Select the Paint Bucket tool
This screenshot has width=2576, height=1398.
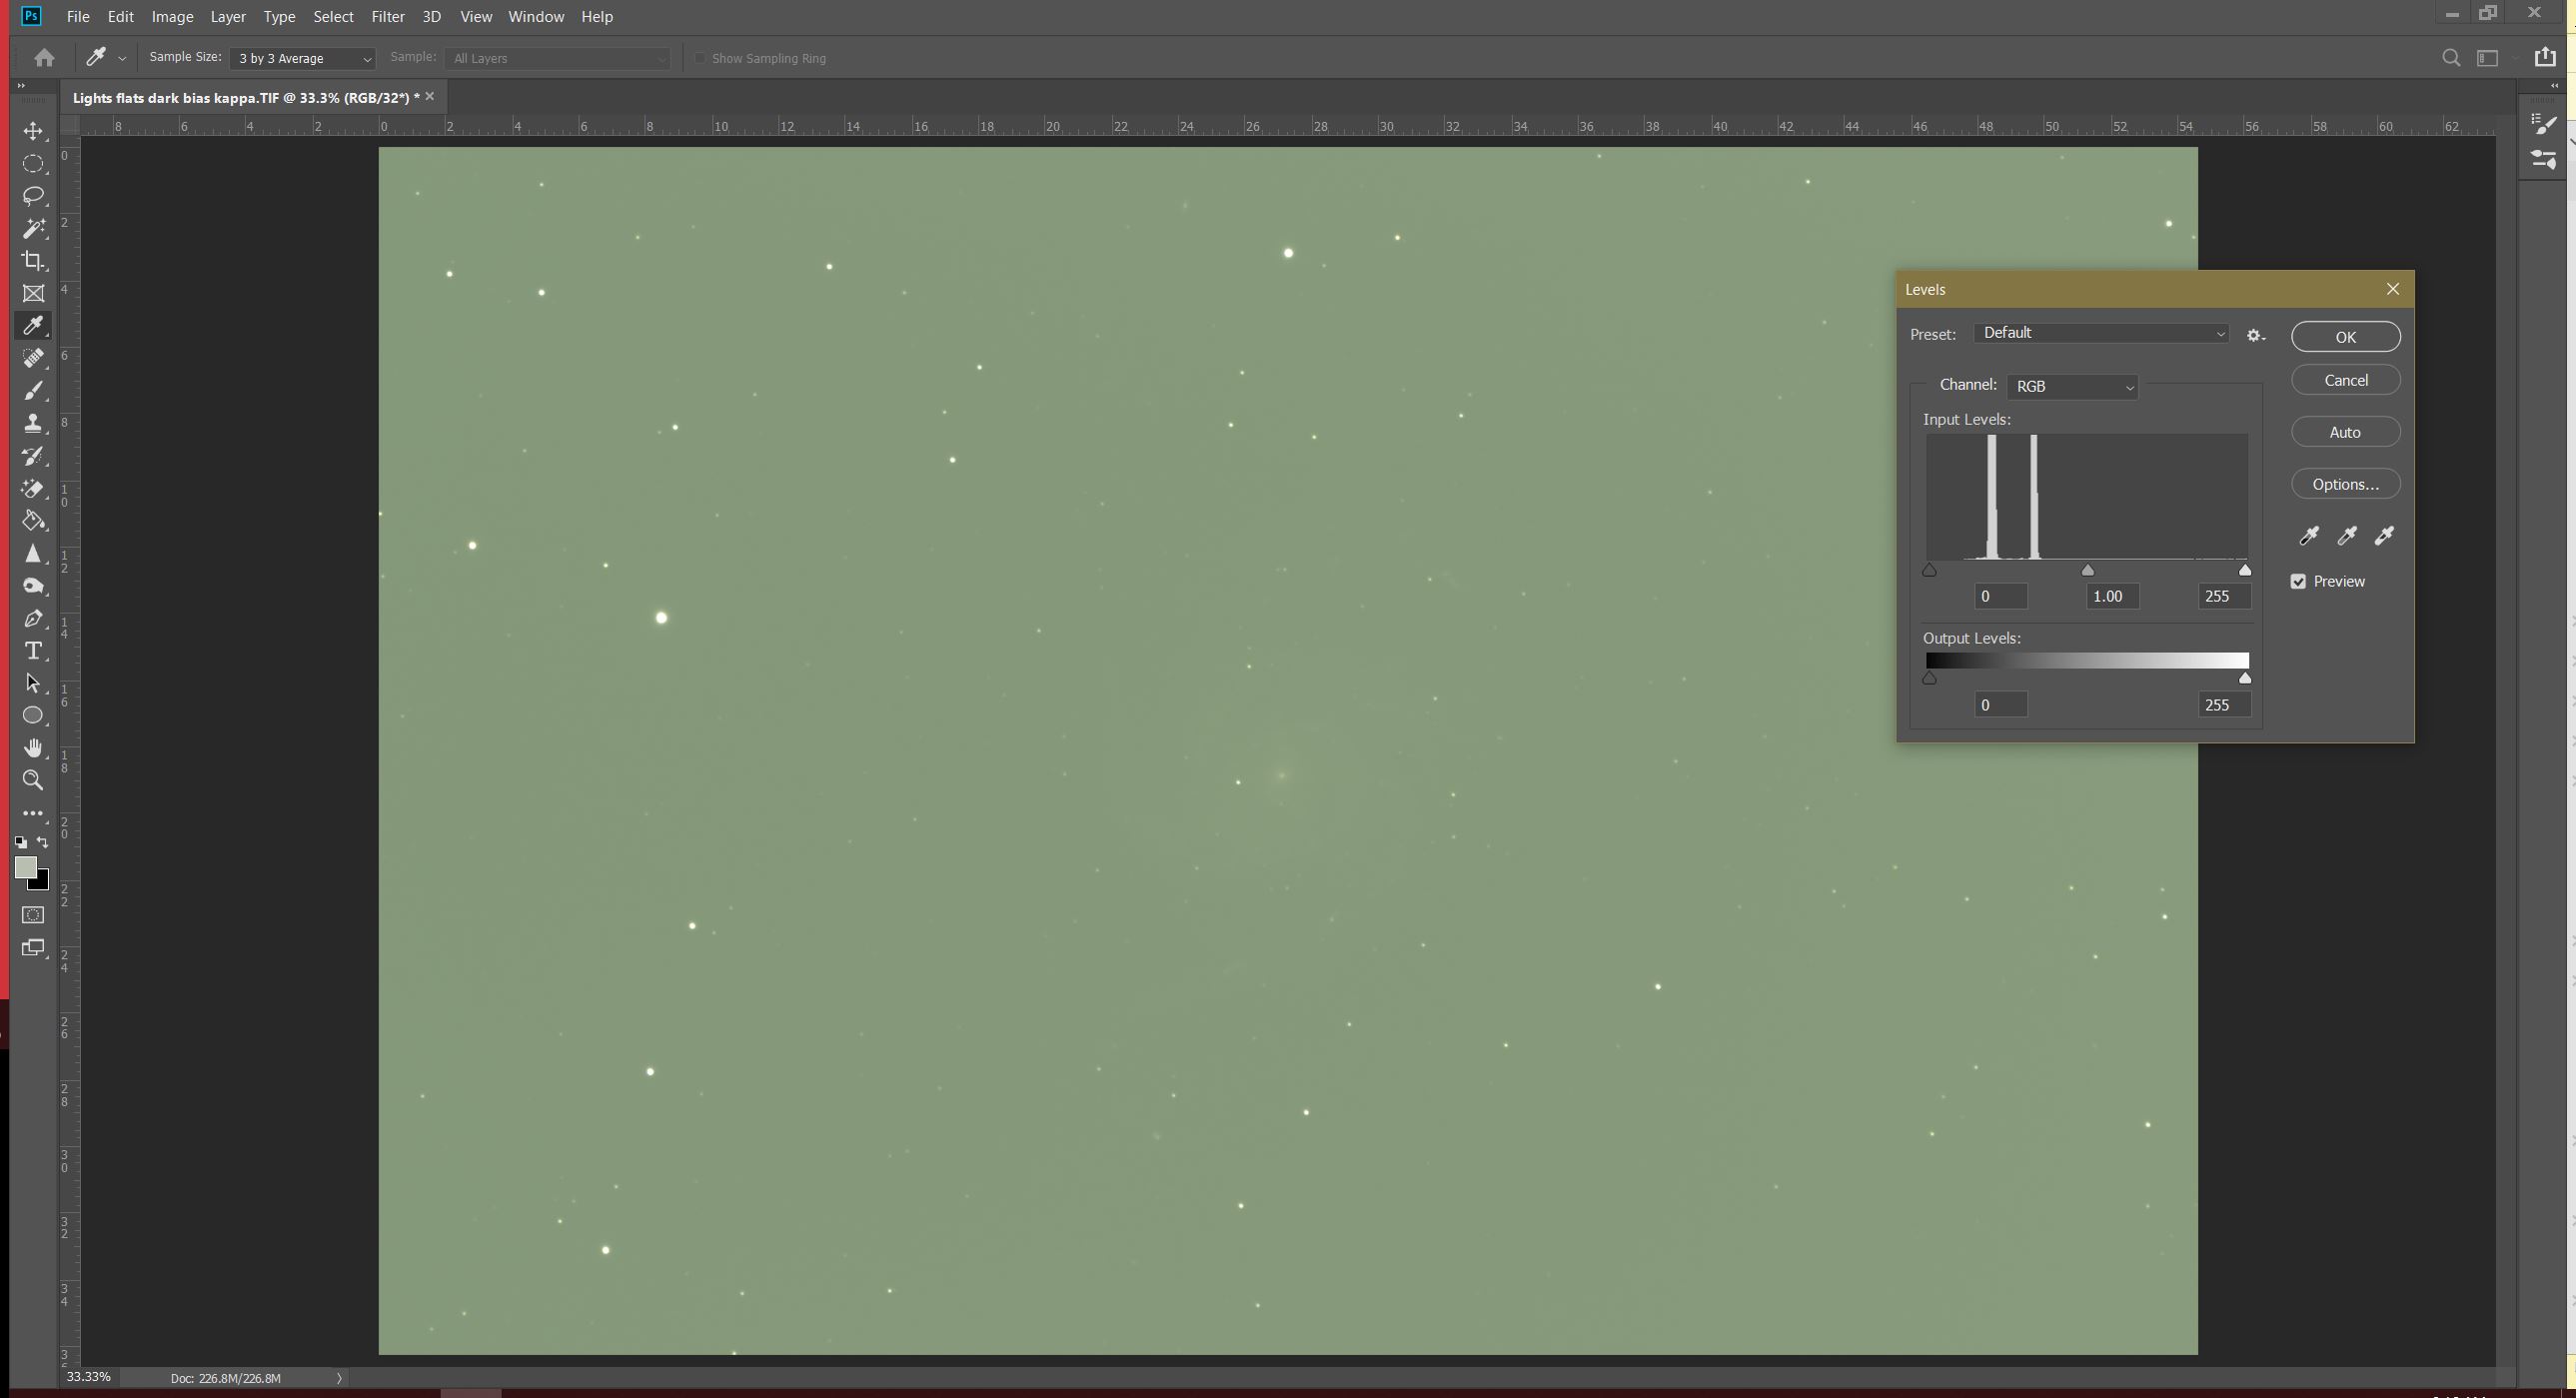point(33,521)
